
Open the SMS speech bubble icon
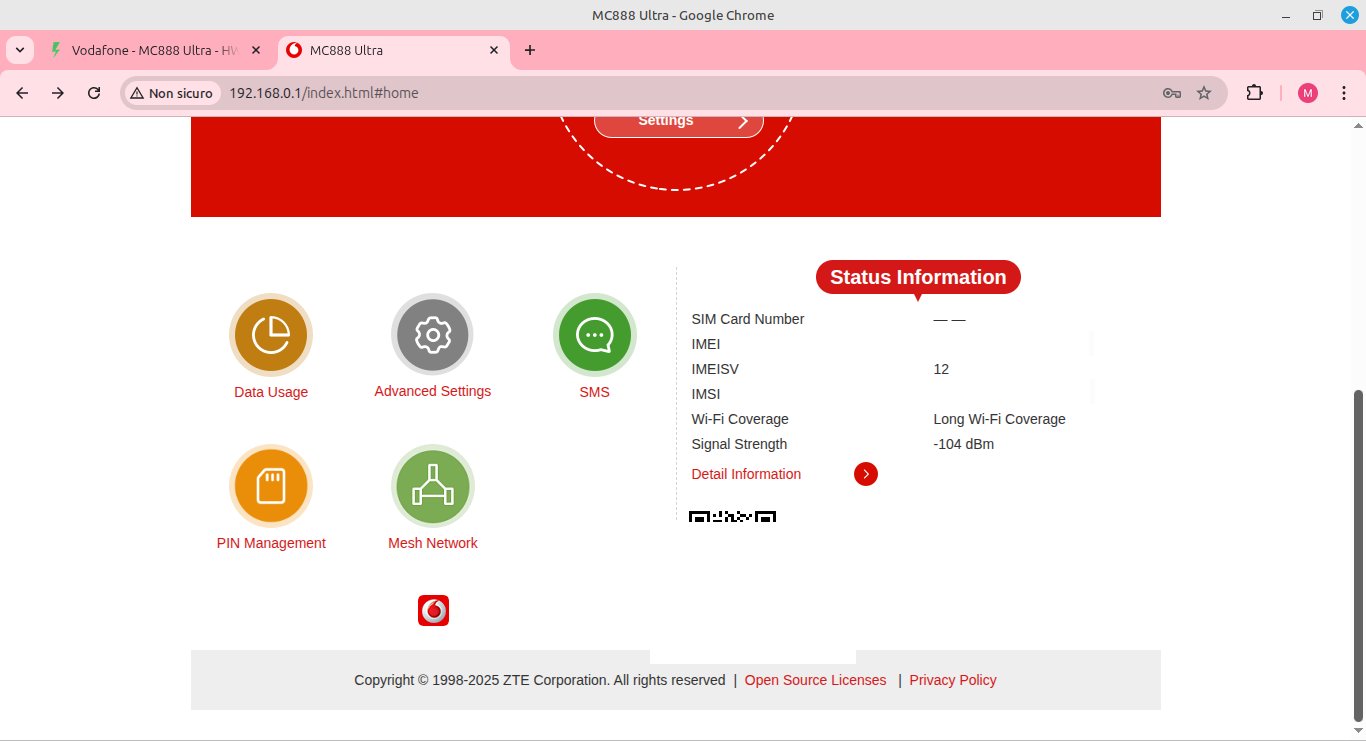coord(594,335)
